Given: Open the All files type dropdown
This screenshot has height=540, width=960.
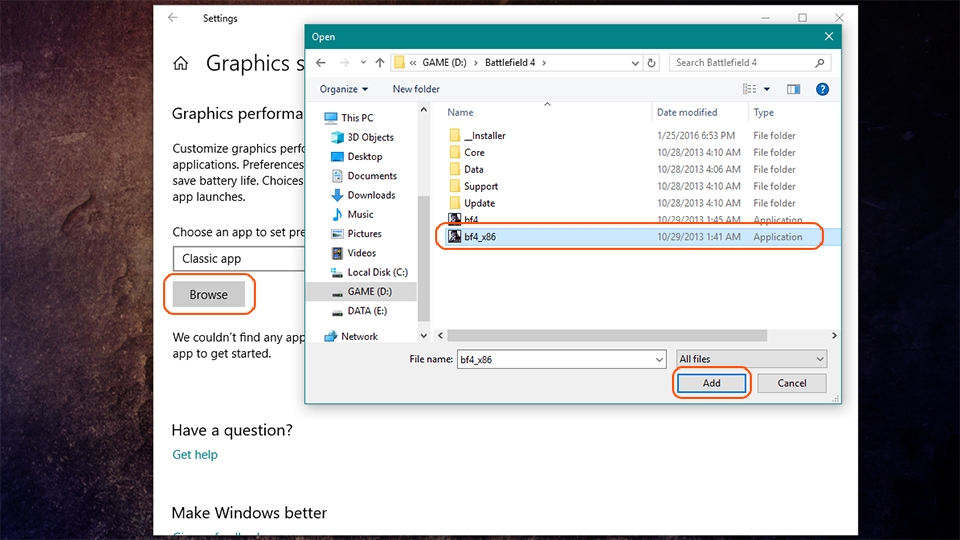Looking at the screenshot, I should tap(751, 359).
